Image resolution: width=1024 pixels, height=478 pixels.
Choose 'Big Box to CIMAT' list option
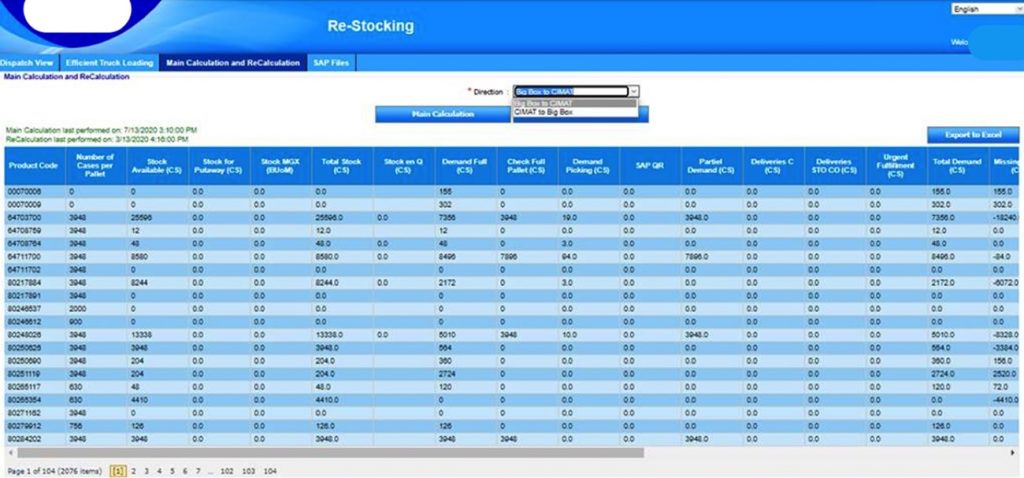coord(574,103)
